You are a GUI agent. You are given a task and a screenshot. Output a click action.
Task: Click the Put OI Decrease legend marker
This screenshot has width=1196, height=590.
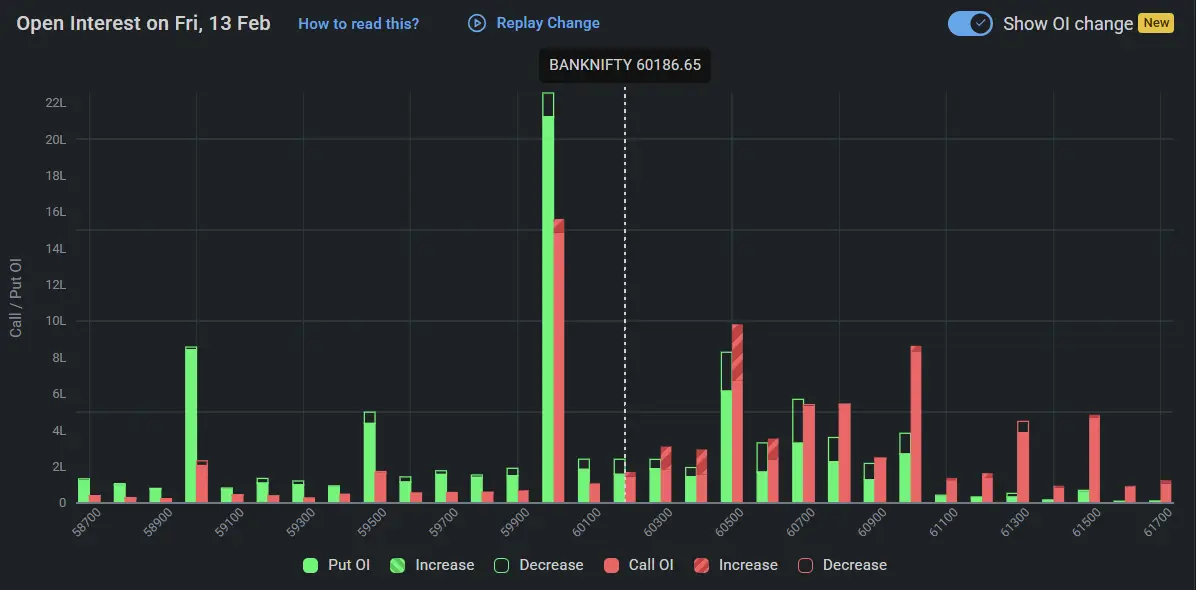(x=500, y=565)
